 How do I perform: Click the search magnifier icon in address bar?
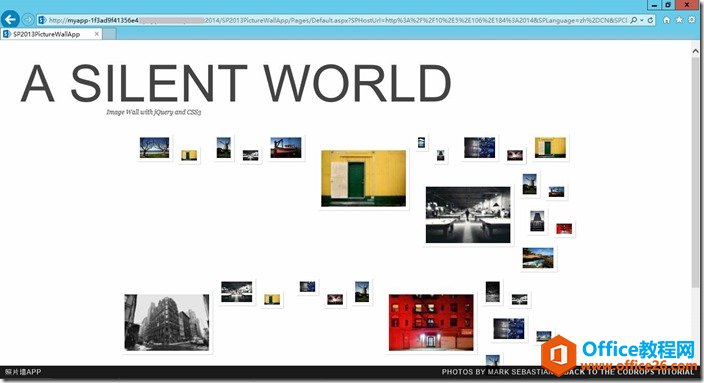[634, 20]
